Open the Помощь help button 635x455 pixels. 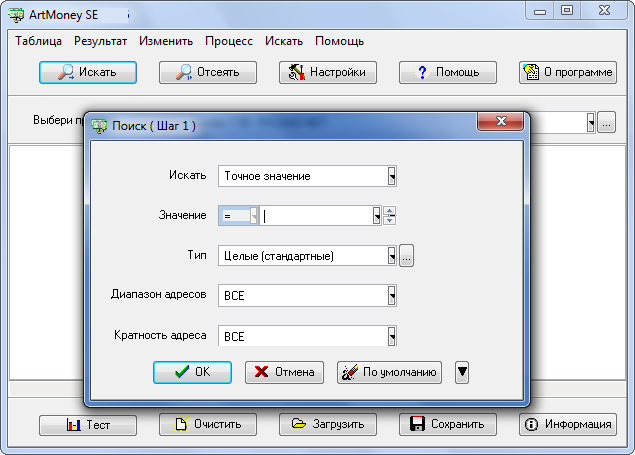(x=448, y=72)
